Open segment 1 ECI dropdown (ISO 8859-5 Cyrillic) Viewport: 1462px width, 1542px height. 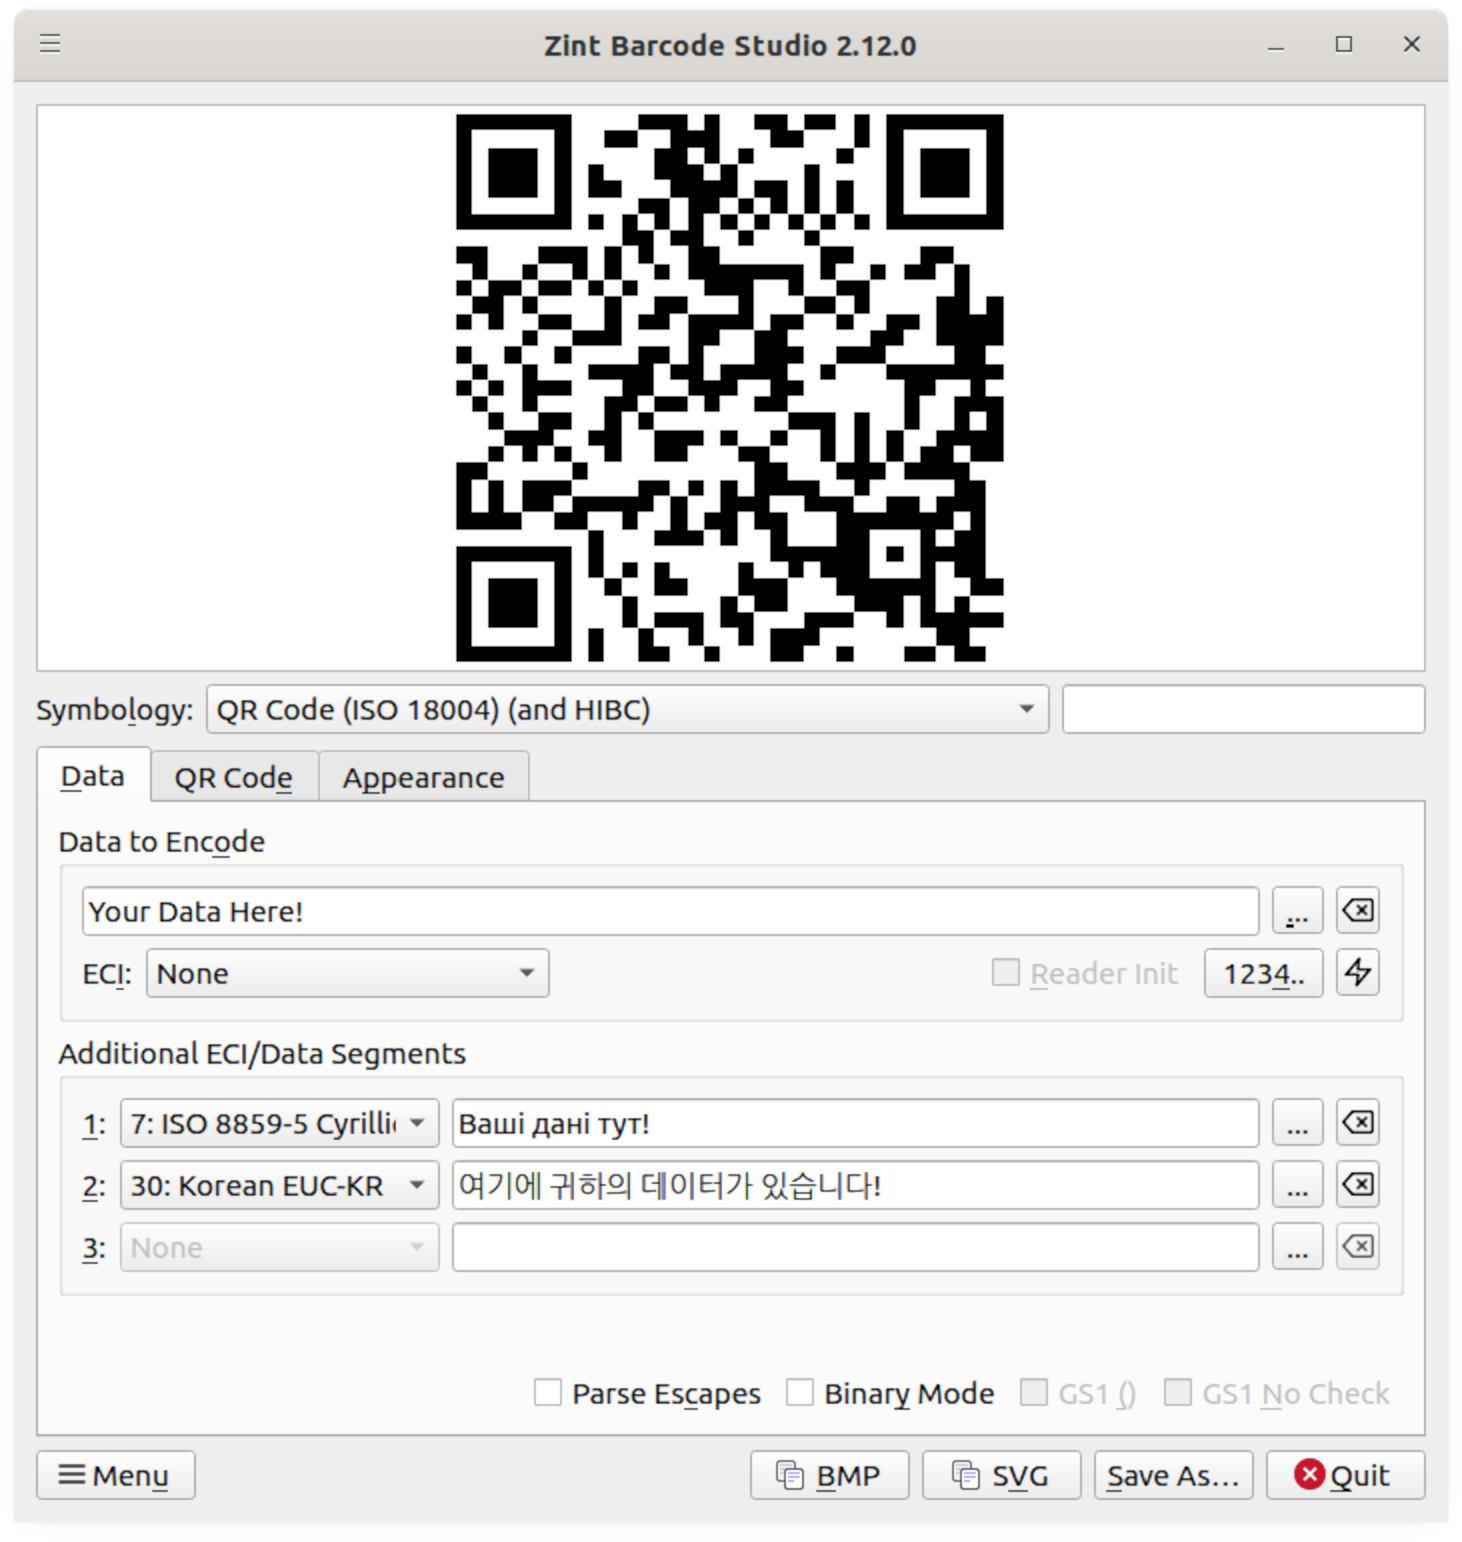(279, 1123)
